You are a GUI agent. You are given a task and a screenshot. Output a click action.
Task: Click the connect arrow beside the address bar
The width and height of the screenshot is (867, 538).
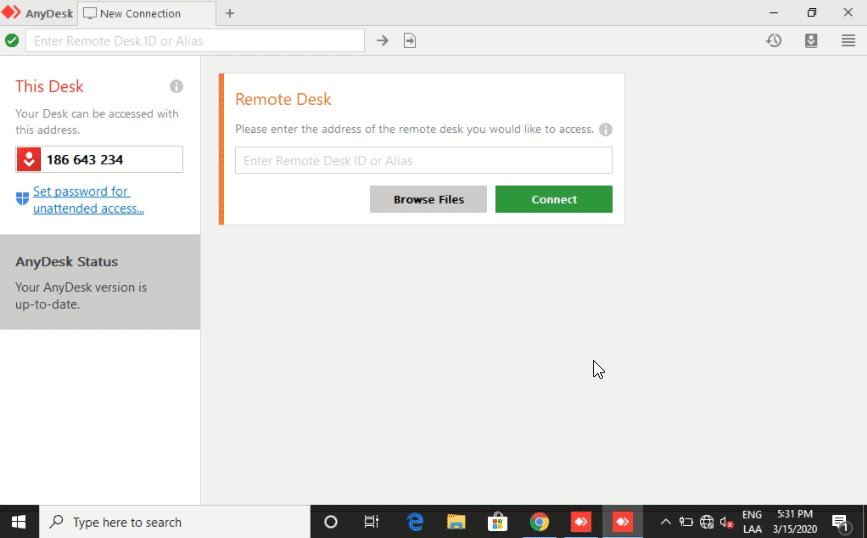click(x=383, y=40)
